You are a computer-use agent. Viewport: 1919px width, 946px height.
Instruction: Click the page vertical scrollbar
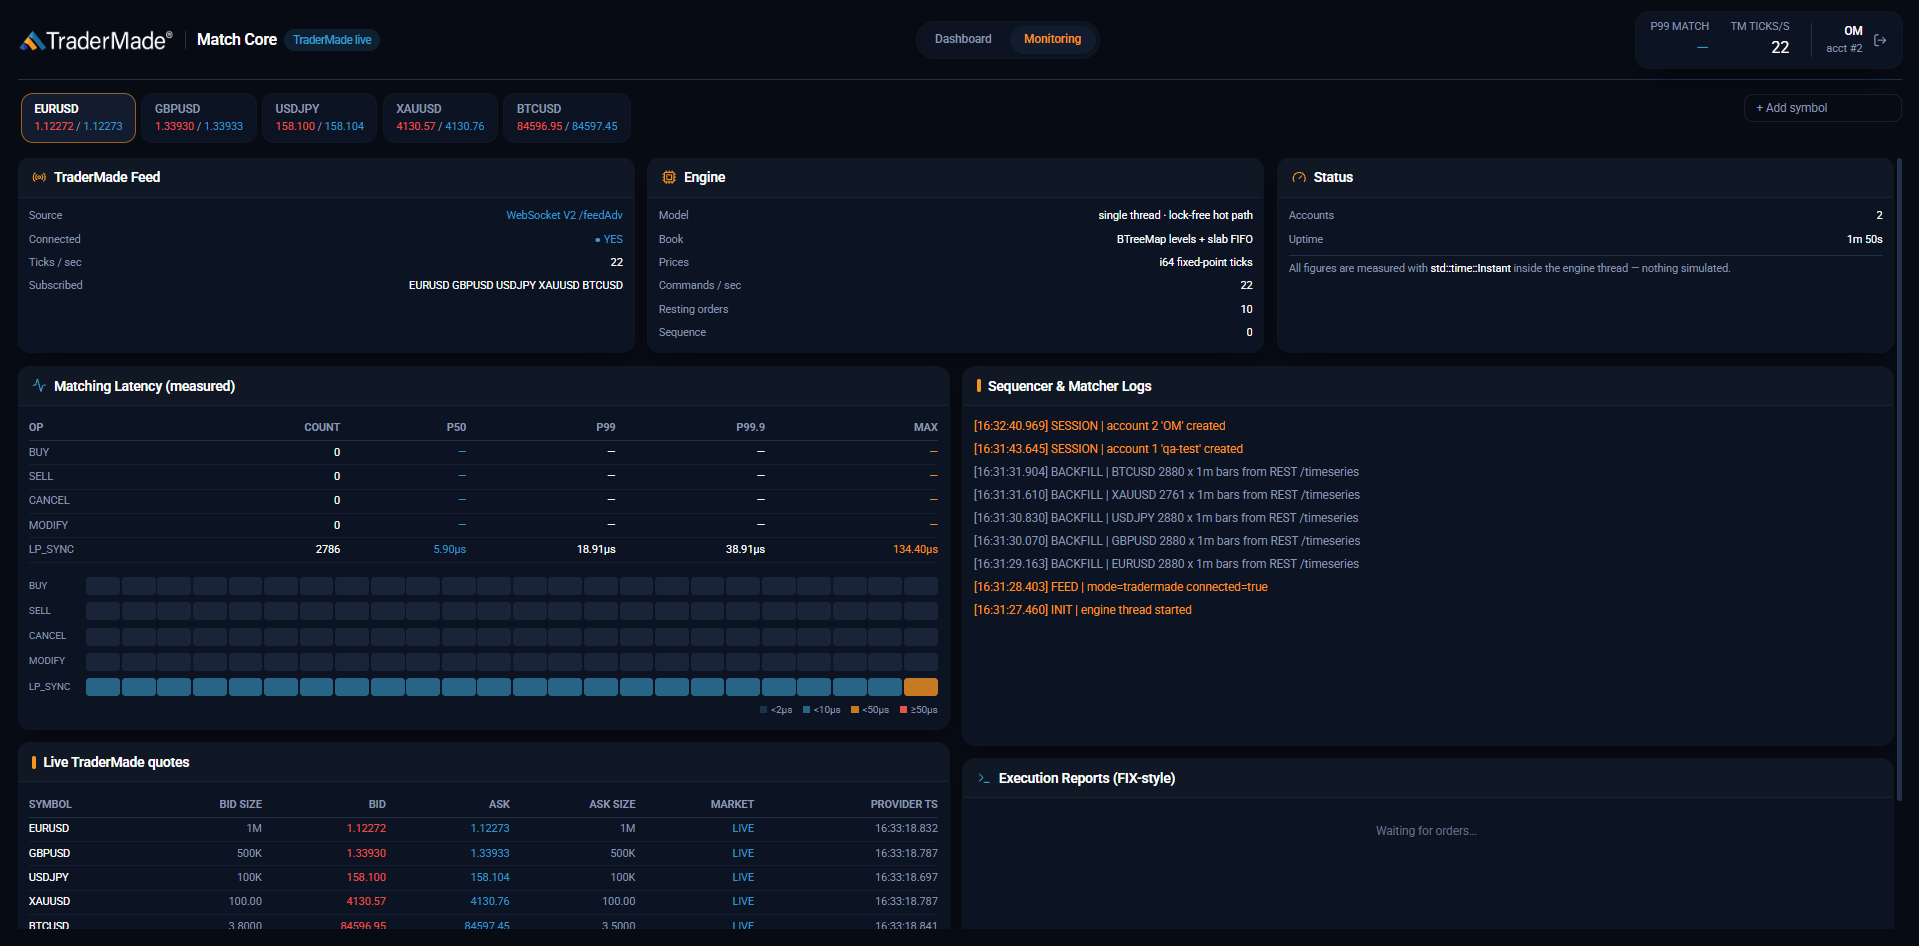pos(1899,480)
